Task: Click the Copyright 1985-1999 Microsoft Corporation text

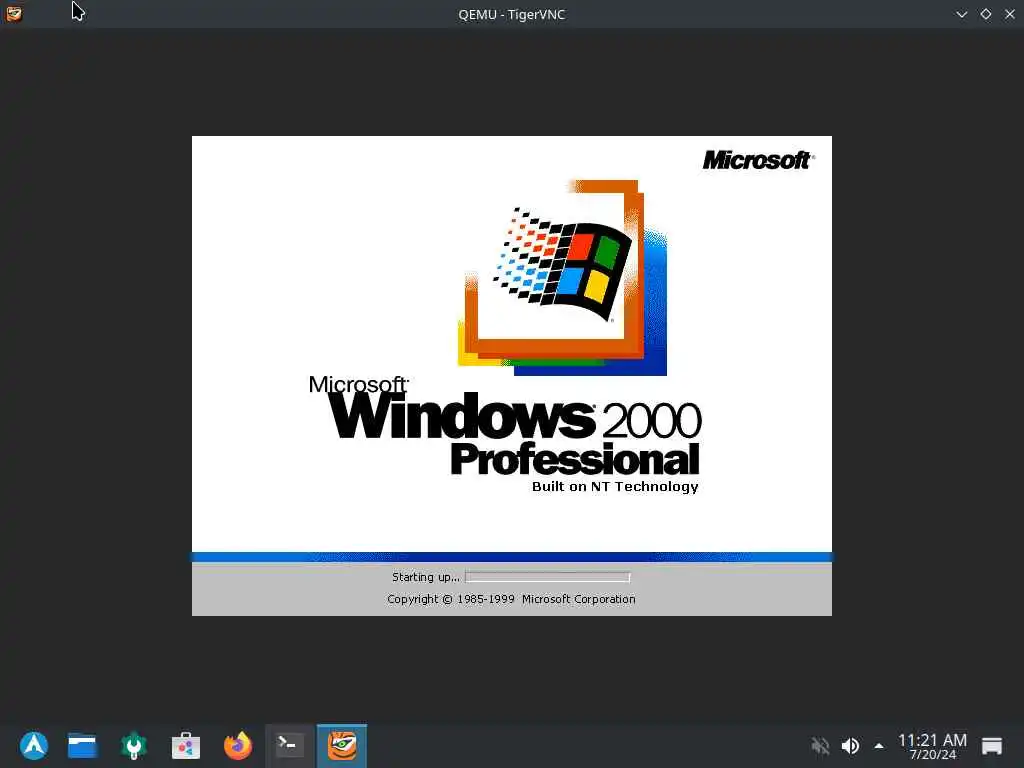Action: 511,599
